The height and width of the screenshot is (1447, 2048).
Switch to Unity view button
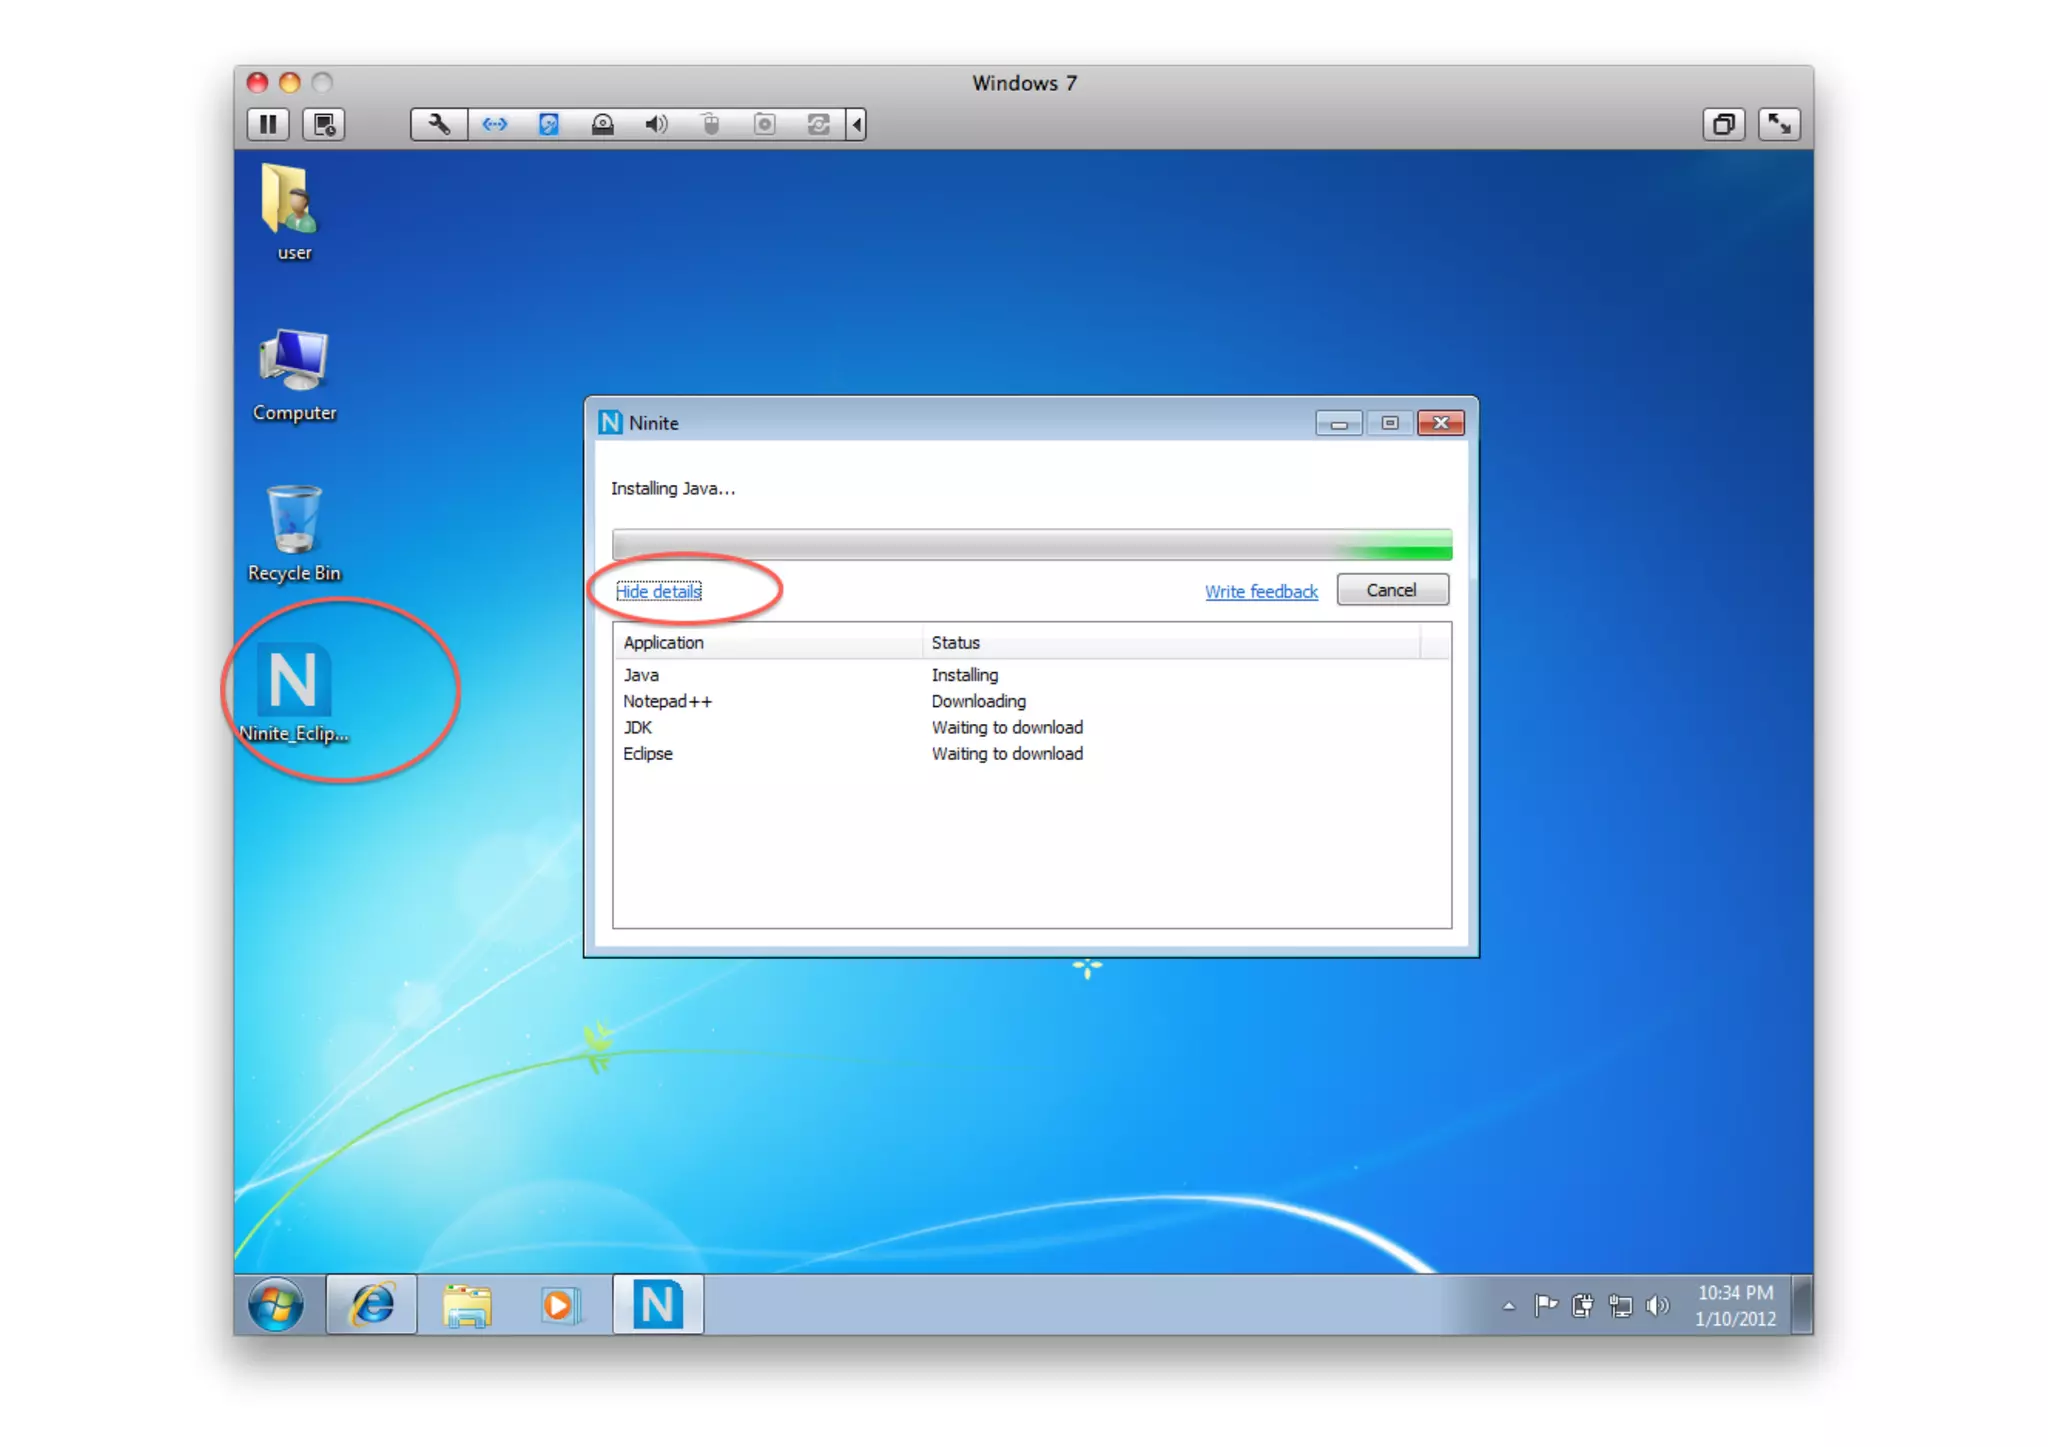point(1724,124)
